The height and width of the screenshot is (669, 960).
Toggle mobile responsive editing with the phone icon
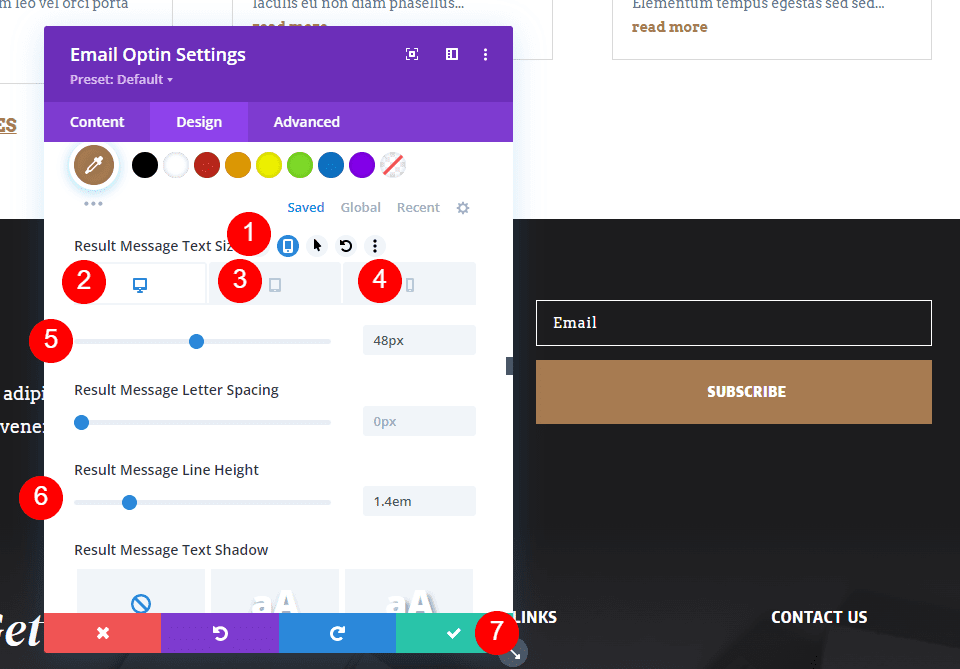click(x=288, y=245)
